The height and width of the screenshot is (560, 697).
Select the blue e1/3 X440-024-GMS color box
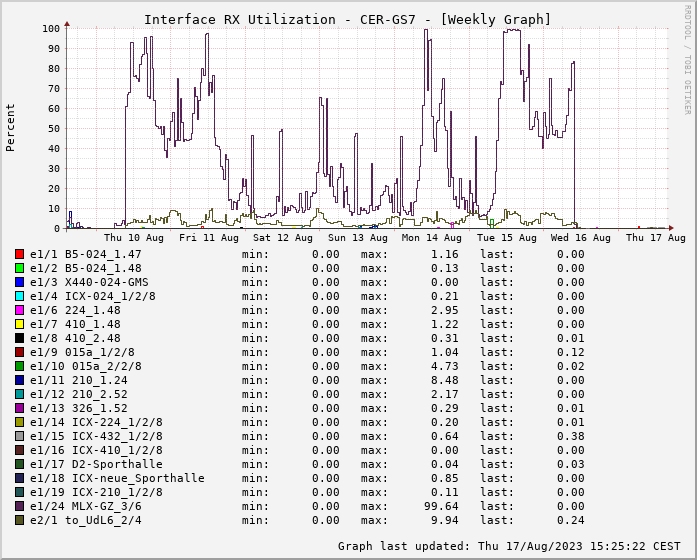pyautogui.click(x=19, y=283)
